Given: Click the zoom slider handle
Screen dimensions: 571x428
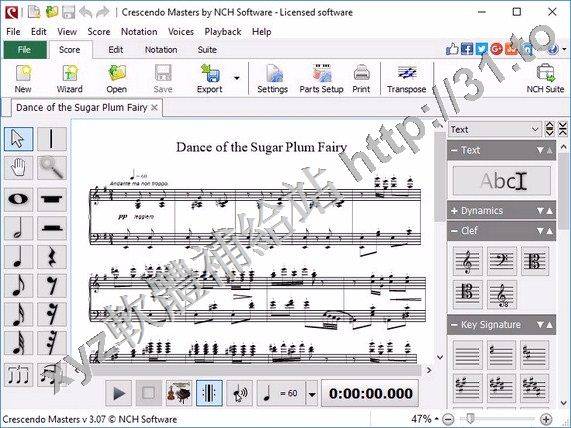Looking at the screenshot, I should click(471, 418).
